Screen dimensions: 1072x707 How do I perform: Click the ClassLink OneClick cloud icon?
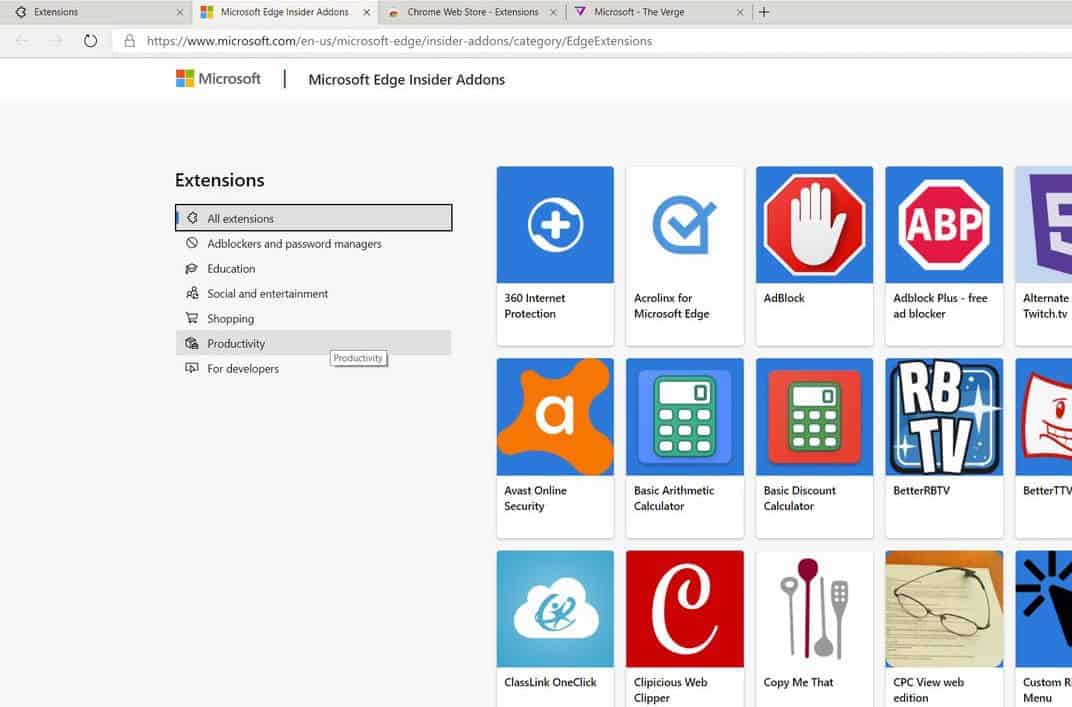[554, 608]
